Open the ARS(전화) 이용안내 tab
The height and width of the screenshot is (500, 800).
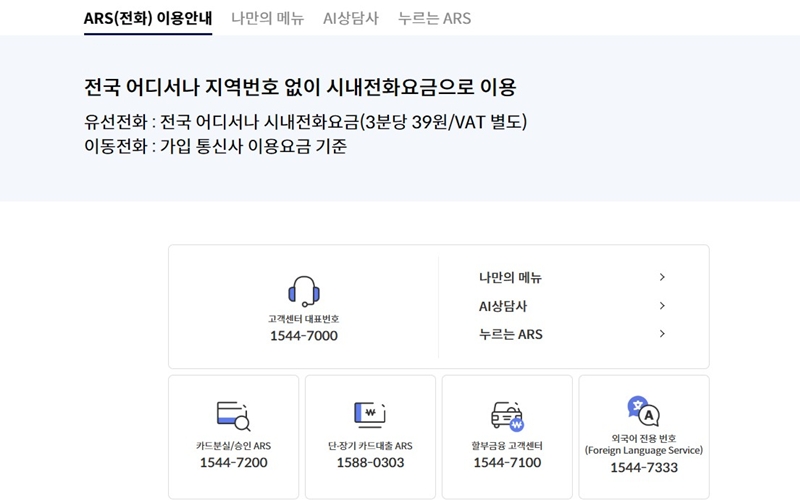[148, 18]
